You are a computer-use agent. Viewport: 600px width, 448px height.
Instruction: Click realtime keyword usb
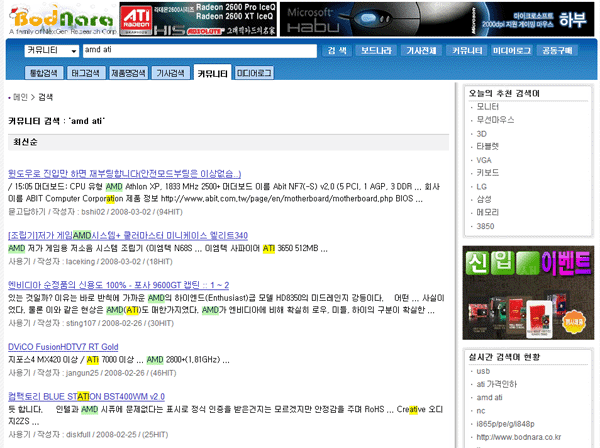483,371
